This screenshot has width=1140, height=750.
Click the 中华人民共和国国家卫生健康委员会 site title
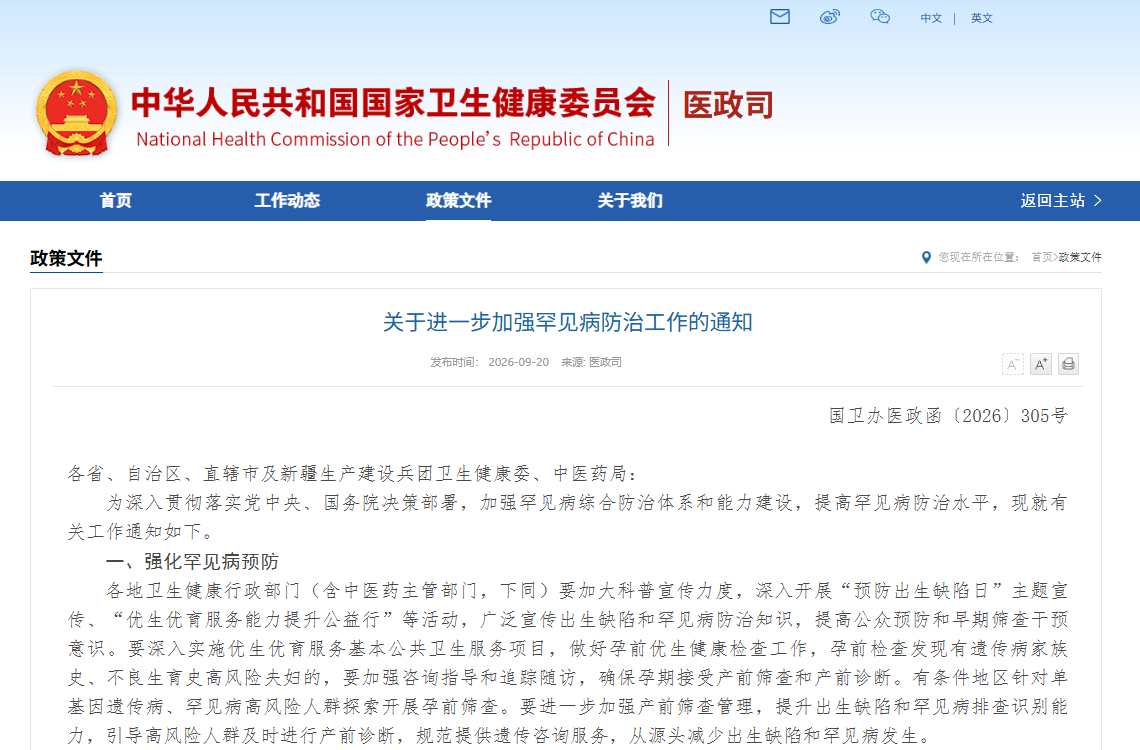pos(393,102)
